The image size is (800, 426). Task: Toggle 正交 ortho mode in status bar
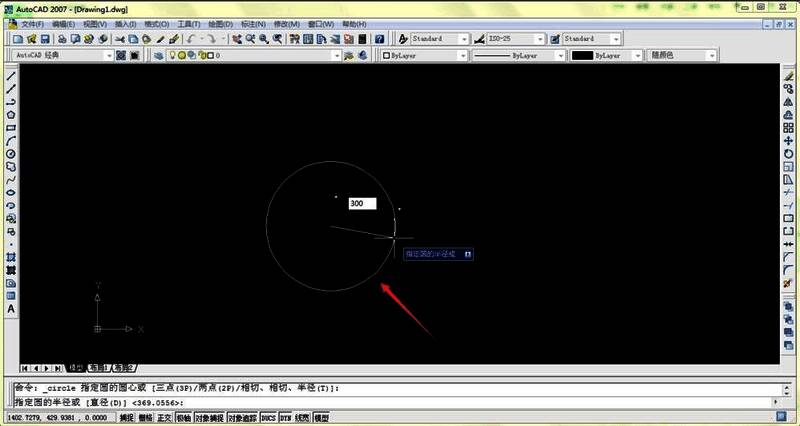tap(164, 417)
